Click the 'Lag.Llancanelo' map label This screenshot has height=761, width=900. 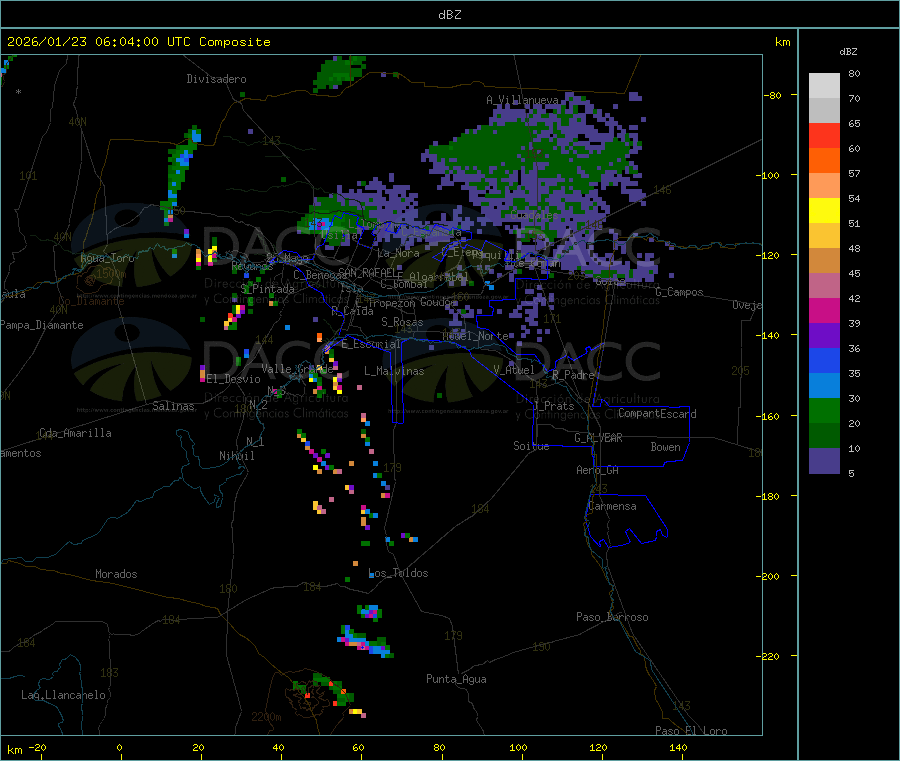pyautogui.click(x=64, y=695)
